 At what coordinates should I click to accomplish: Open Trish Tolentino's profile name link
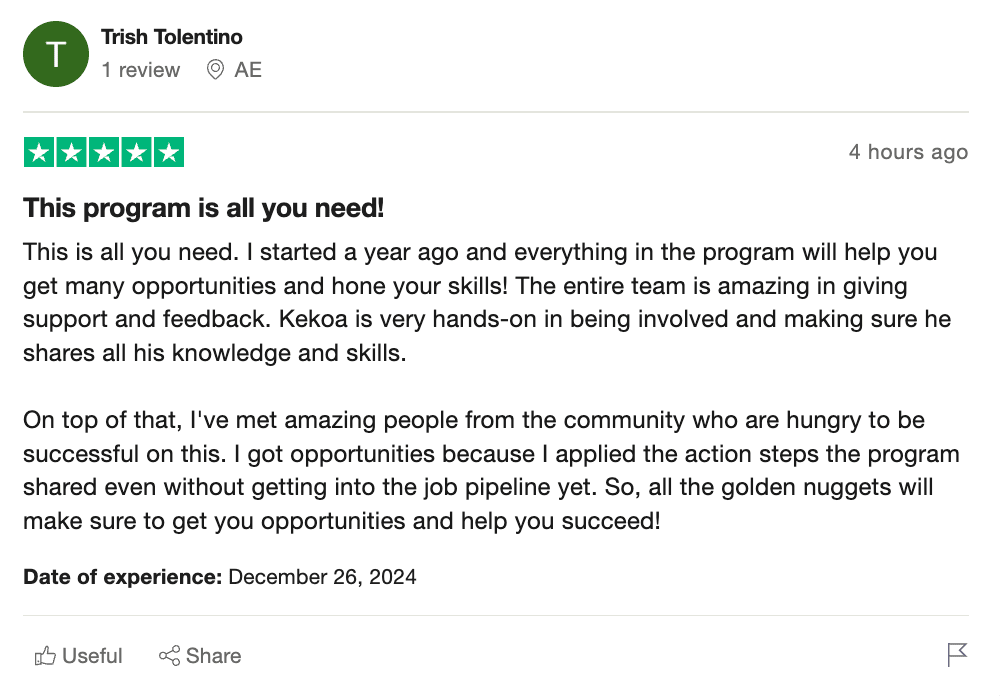(x=172, y=37)
